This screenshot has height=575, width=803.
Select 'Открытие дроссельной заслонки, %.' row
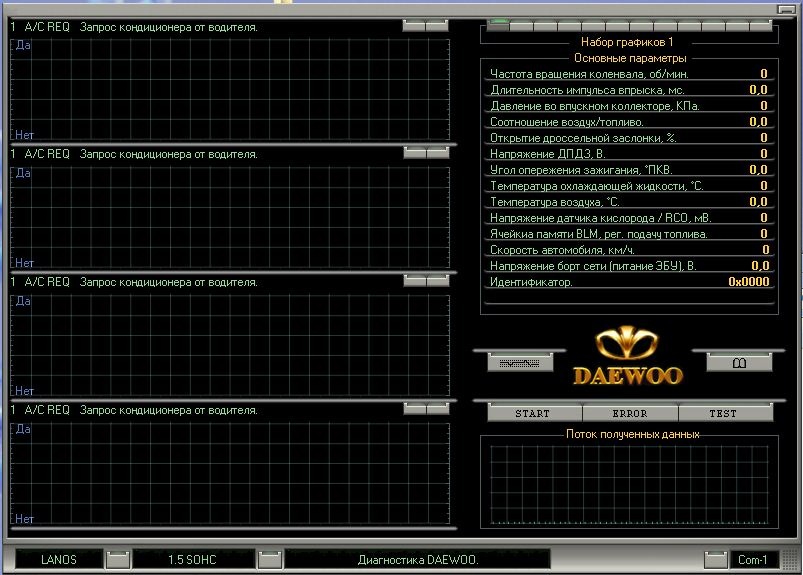click(629, 138)
